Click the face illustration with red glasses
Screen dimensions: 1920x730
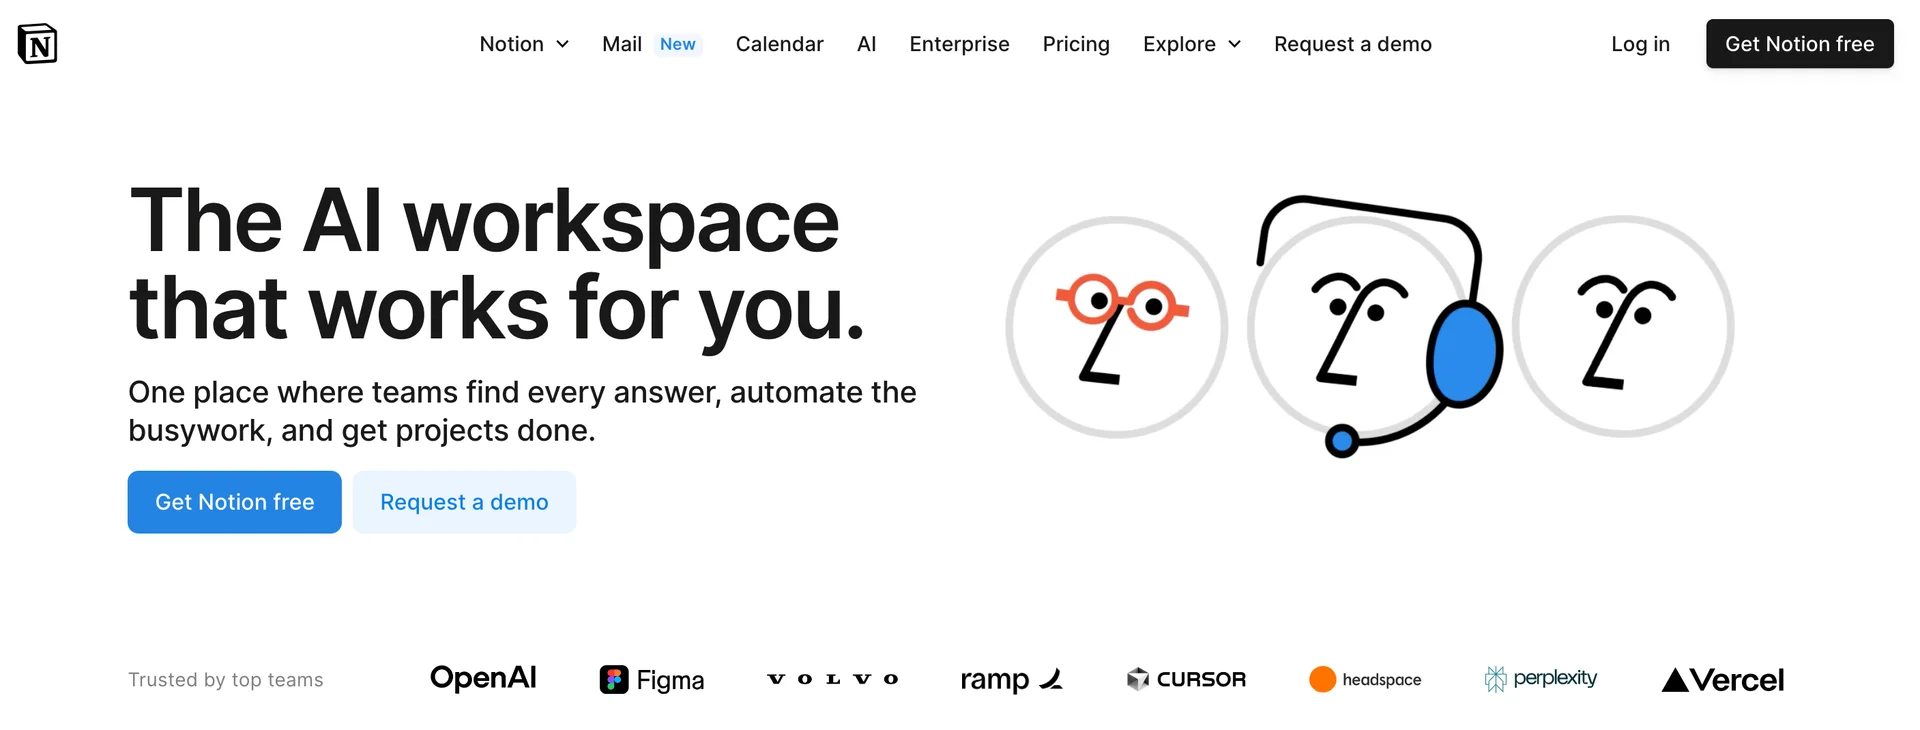point(1117,327)
